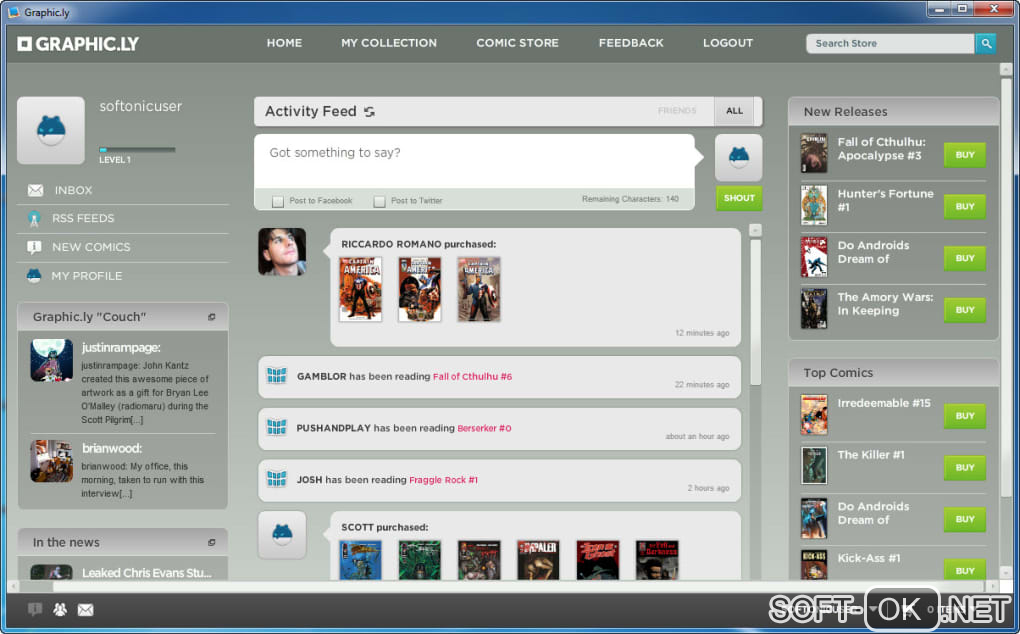Open justinrampage's couch post thumbnail
1020x634 pixels.
tap(51, 360)
